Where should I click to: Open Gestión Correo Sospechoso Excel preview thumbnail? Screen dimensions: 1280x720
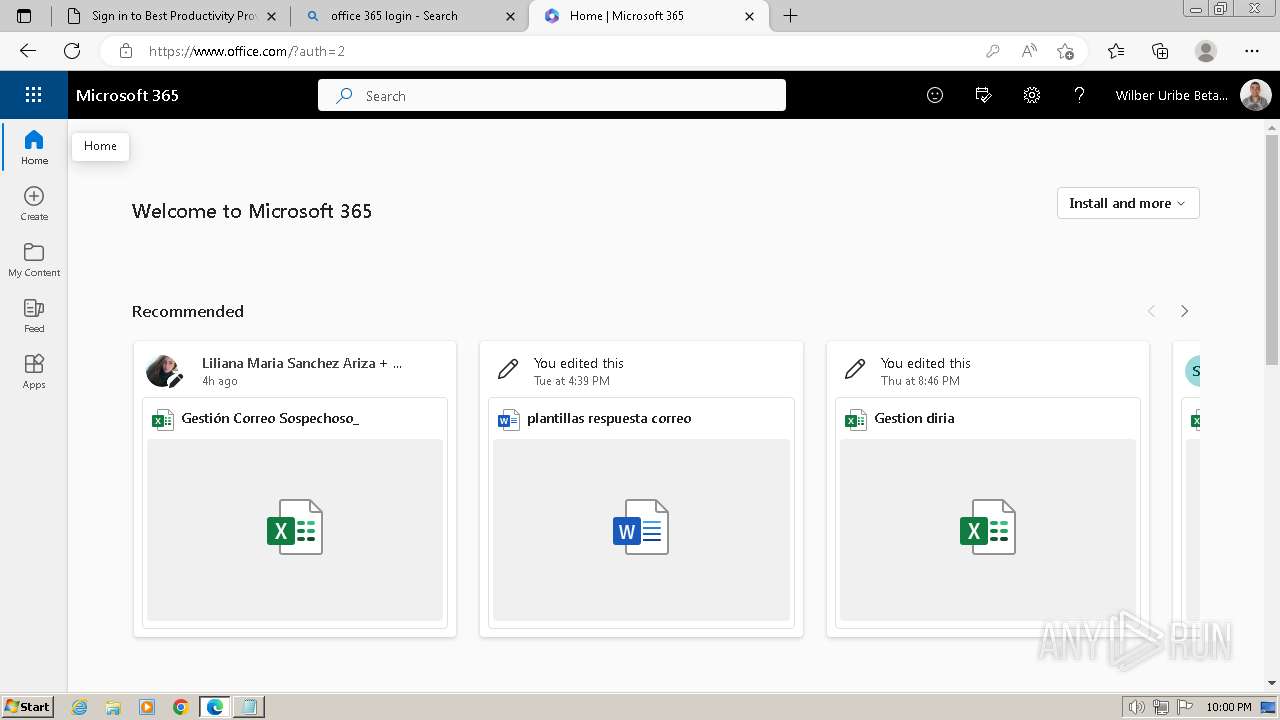(295, 529)
